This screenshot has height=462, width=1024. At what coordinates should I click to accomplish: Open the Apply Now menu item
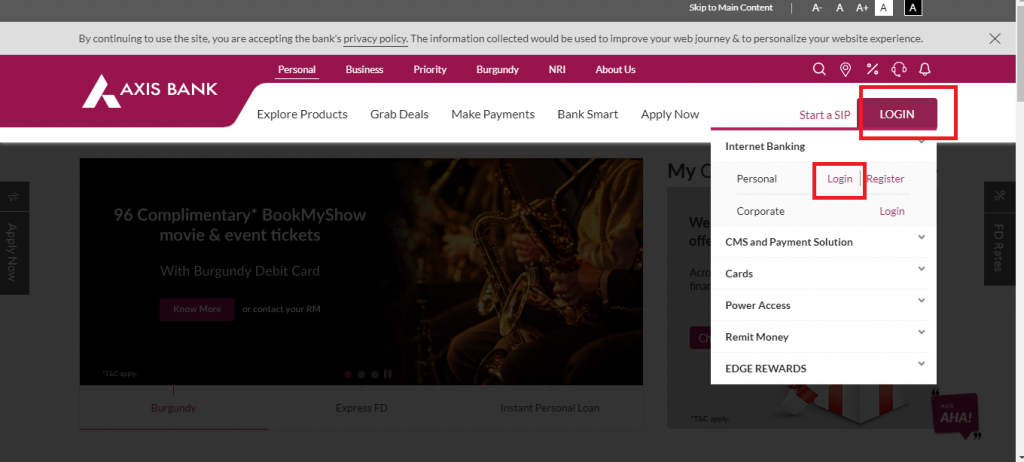coord(670,114)
